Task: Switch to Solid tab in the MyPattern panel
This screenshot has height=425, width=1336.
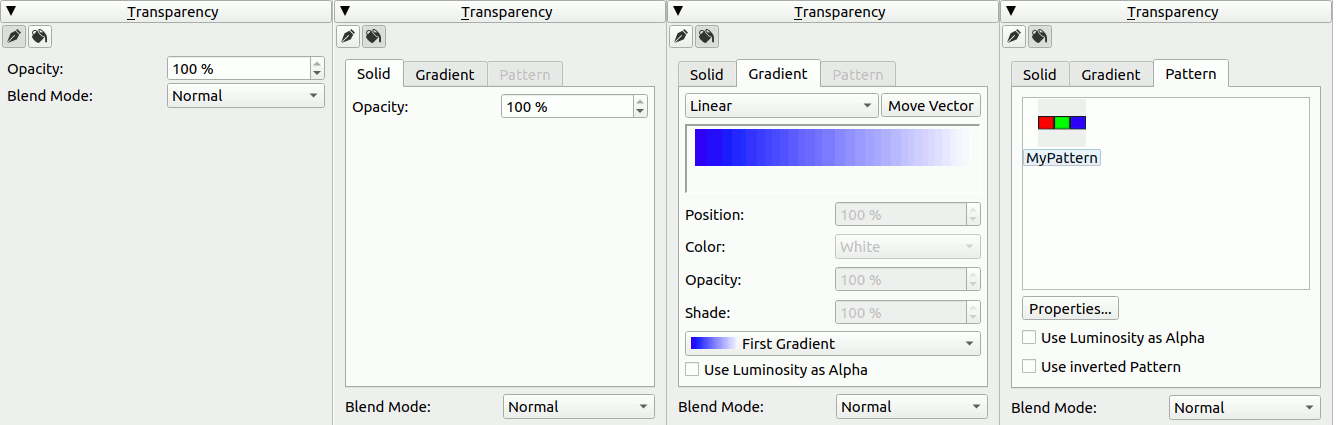Action: (1039, 75)
